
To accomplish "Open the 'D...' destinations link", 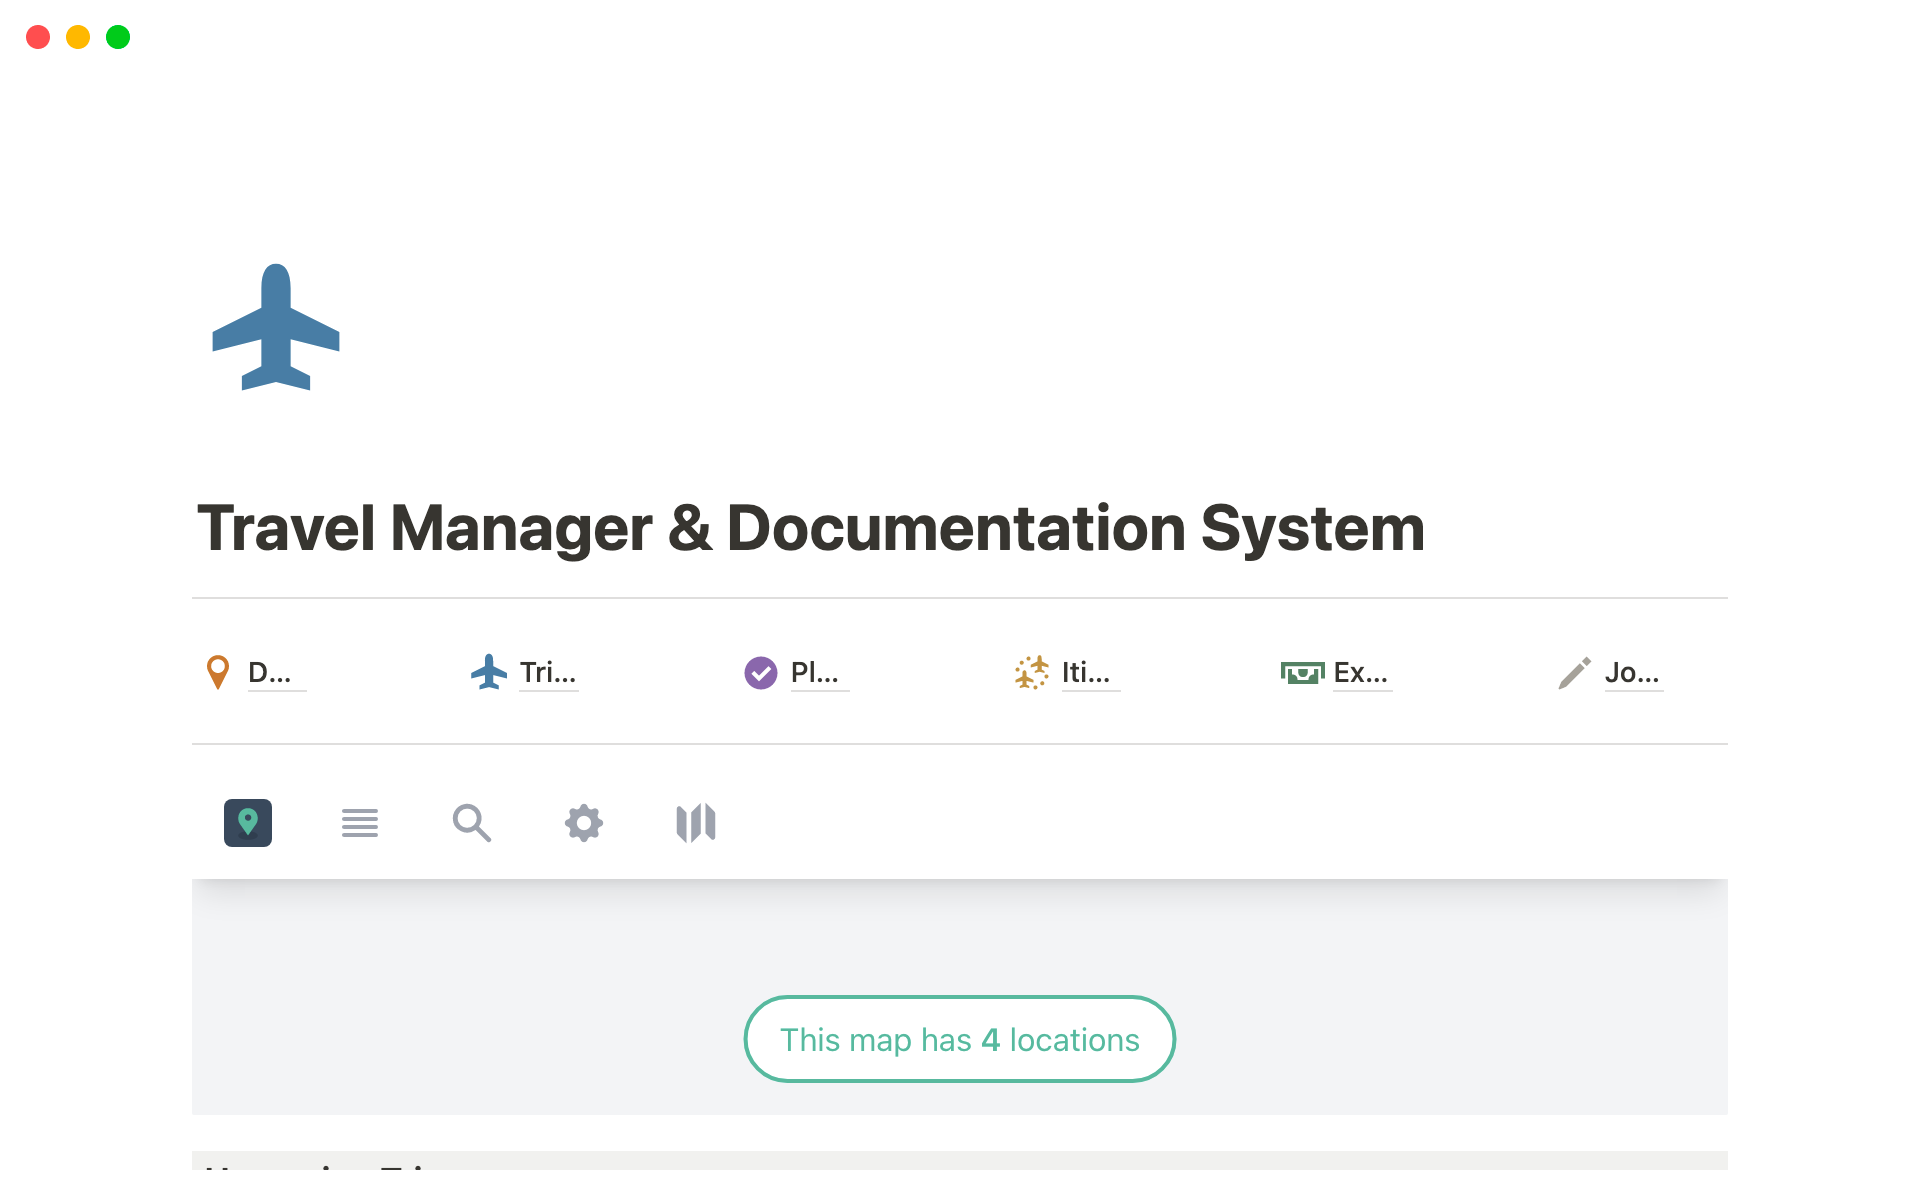I will point(270,673).
